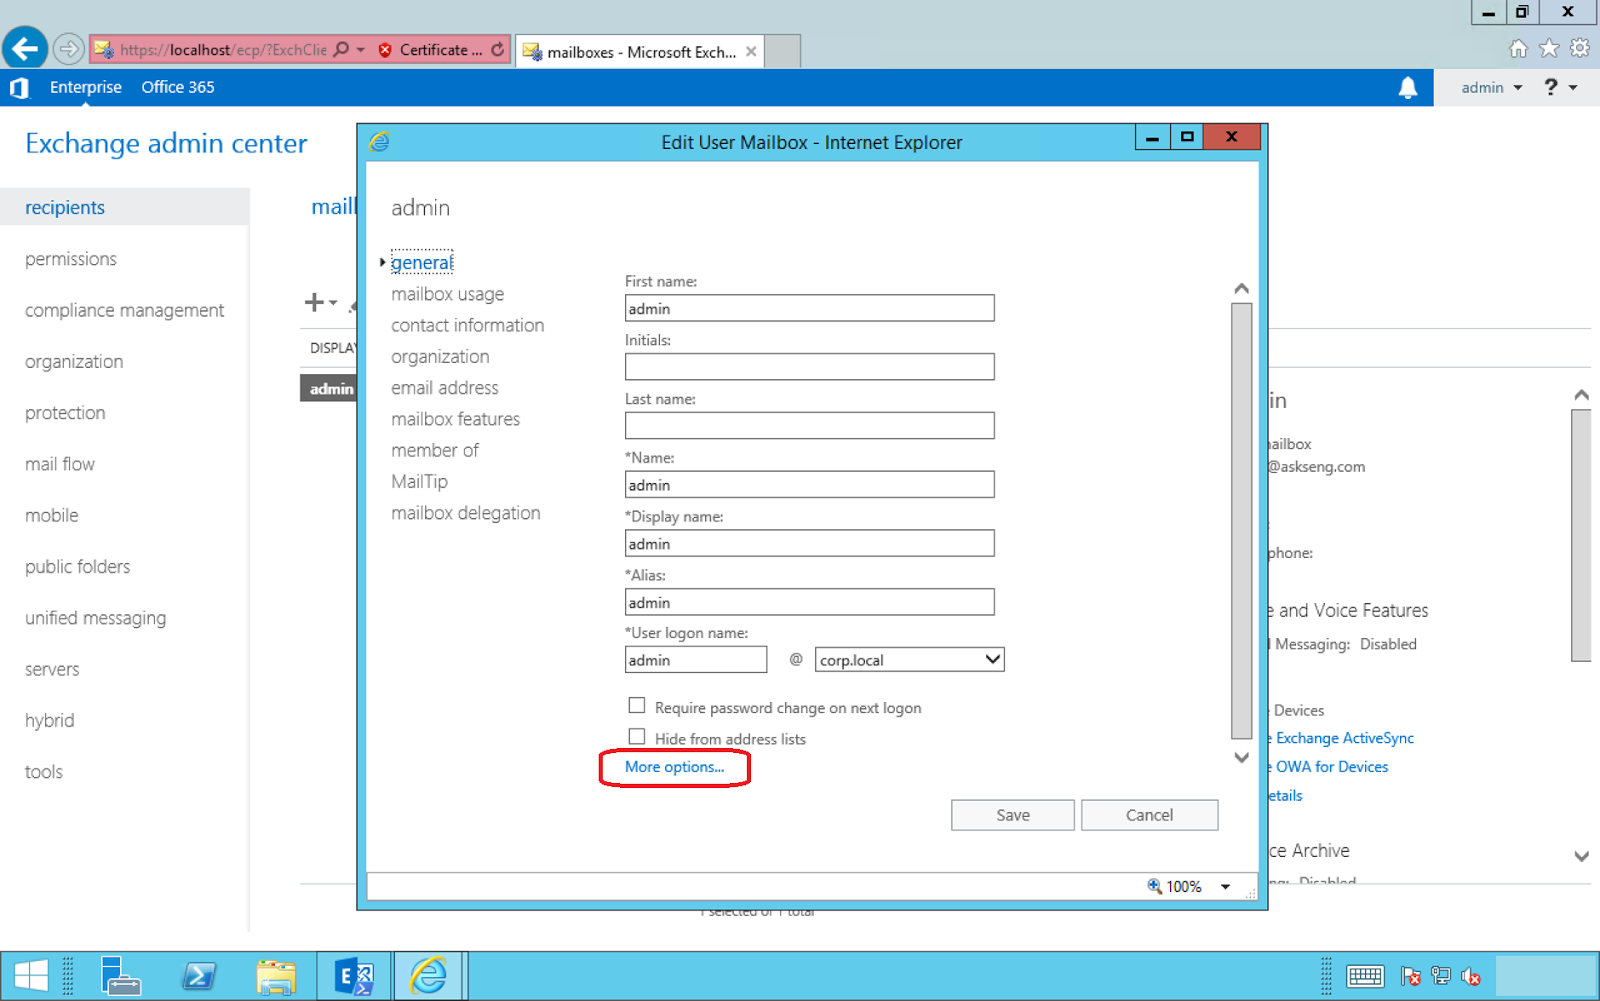
Task: Click the muted volume icon in system tray
Action: [1472, 977]
